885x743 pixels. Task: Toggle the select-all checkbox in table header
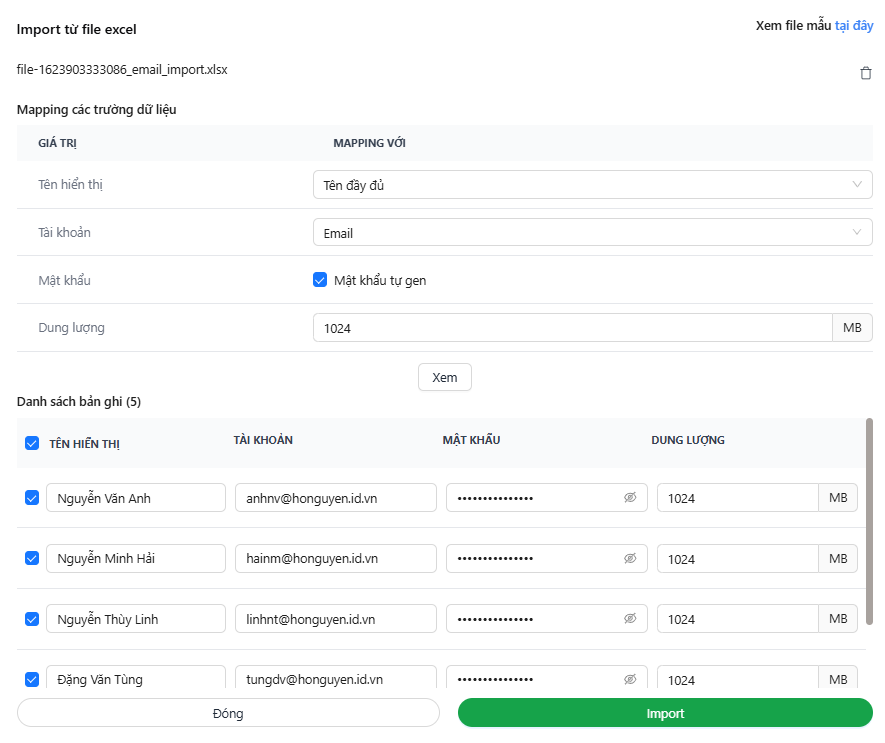[32, 443]
